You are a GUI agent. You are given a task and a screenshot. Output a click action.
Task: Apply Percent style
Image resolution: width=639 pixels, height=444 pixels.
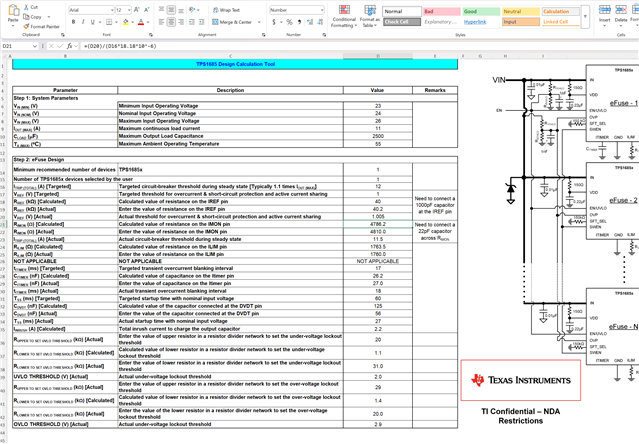(x=289, y=22)
